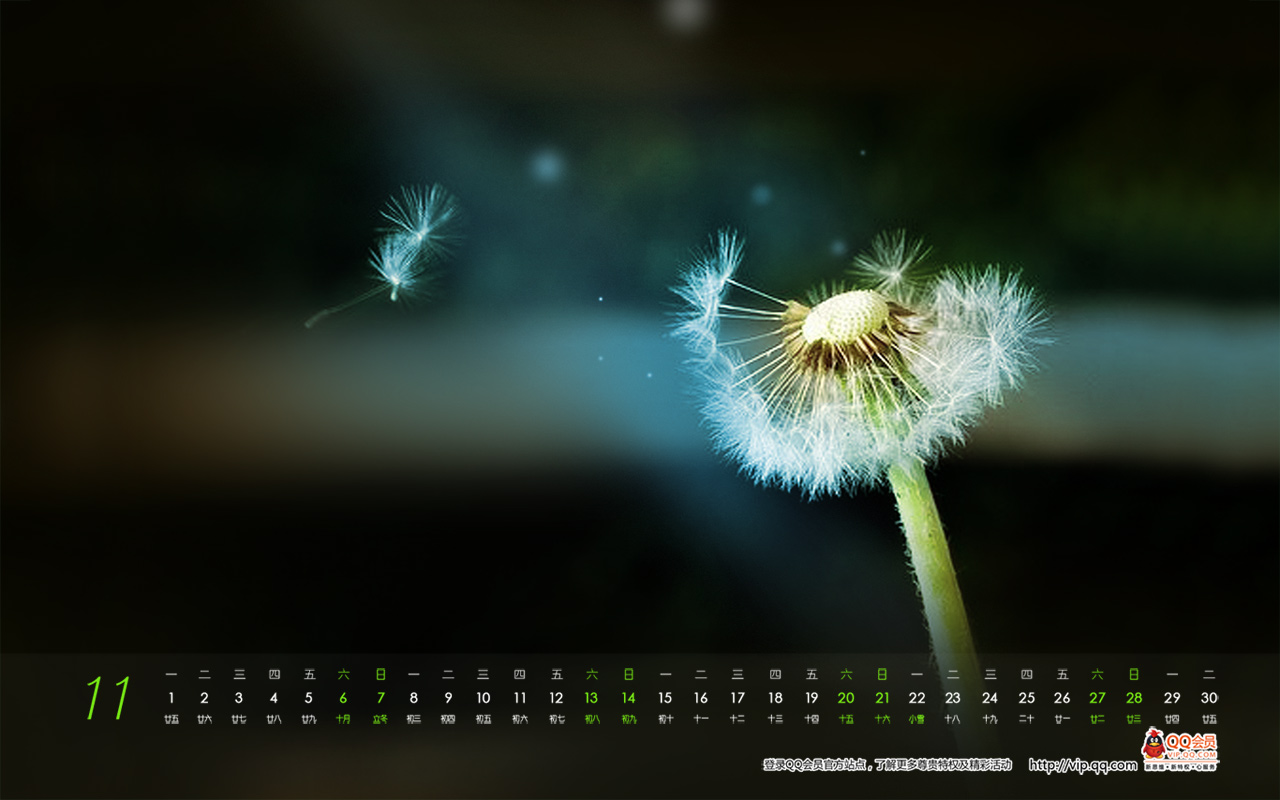Pick date 18 in the calendar strip

click(x=775, y=698)
